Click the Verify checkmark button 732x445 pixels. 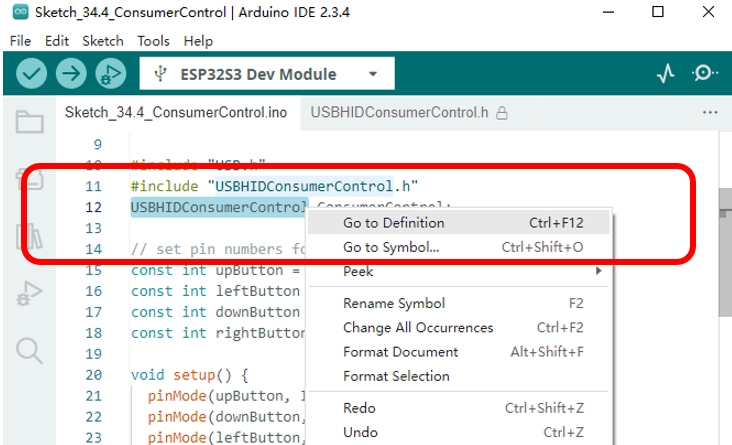[x=31, y=74]
